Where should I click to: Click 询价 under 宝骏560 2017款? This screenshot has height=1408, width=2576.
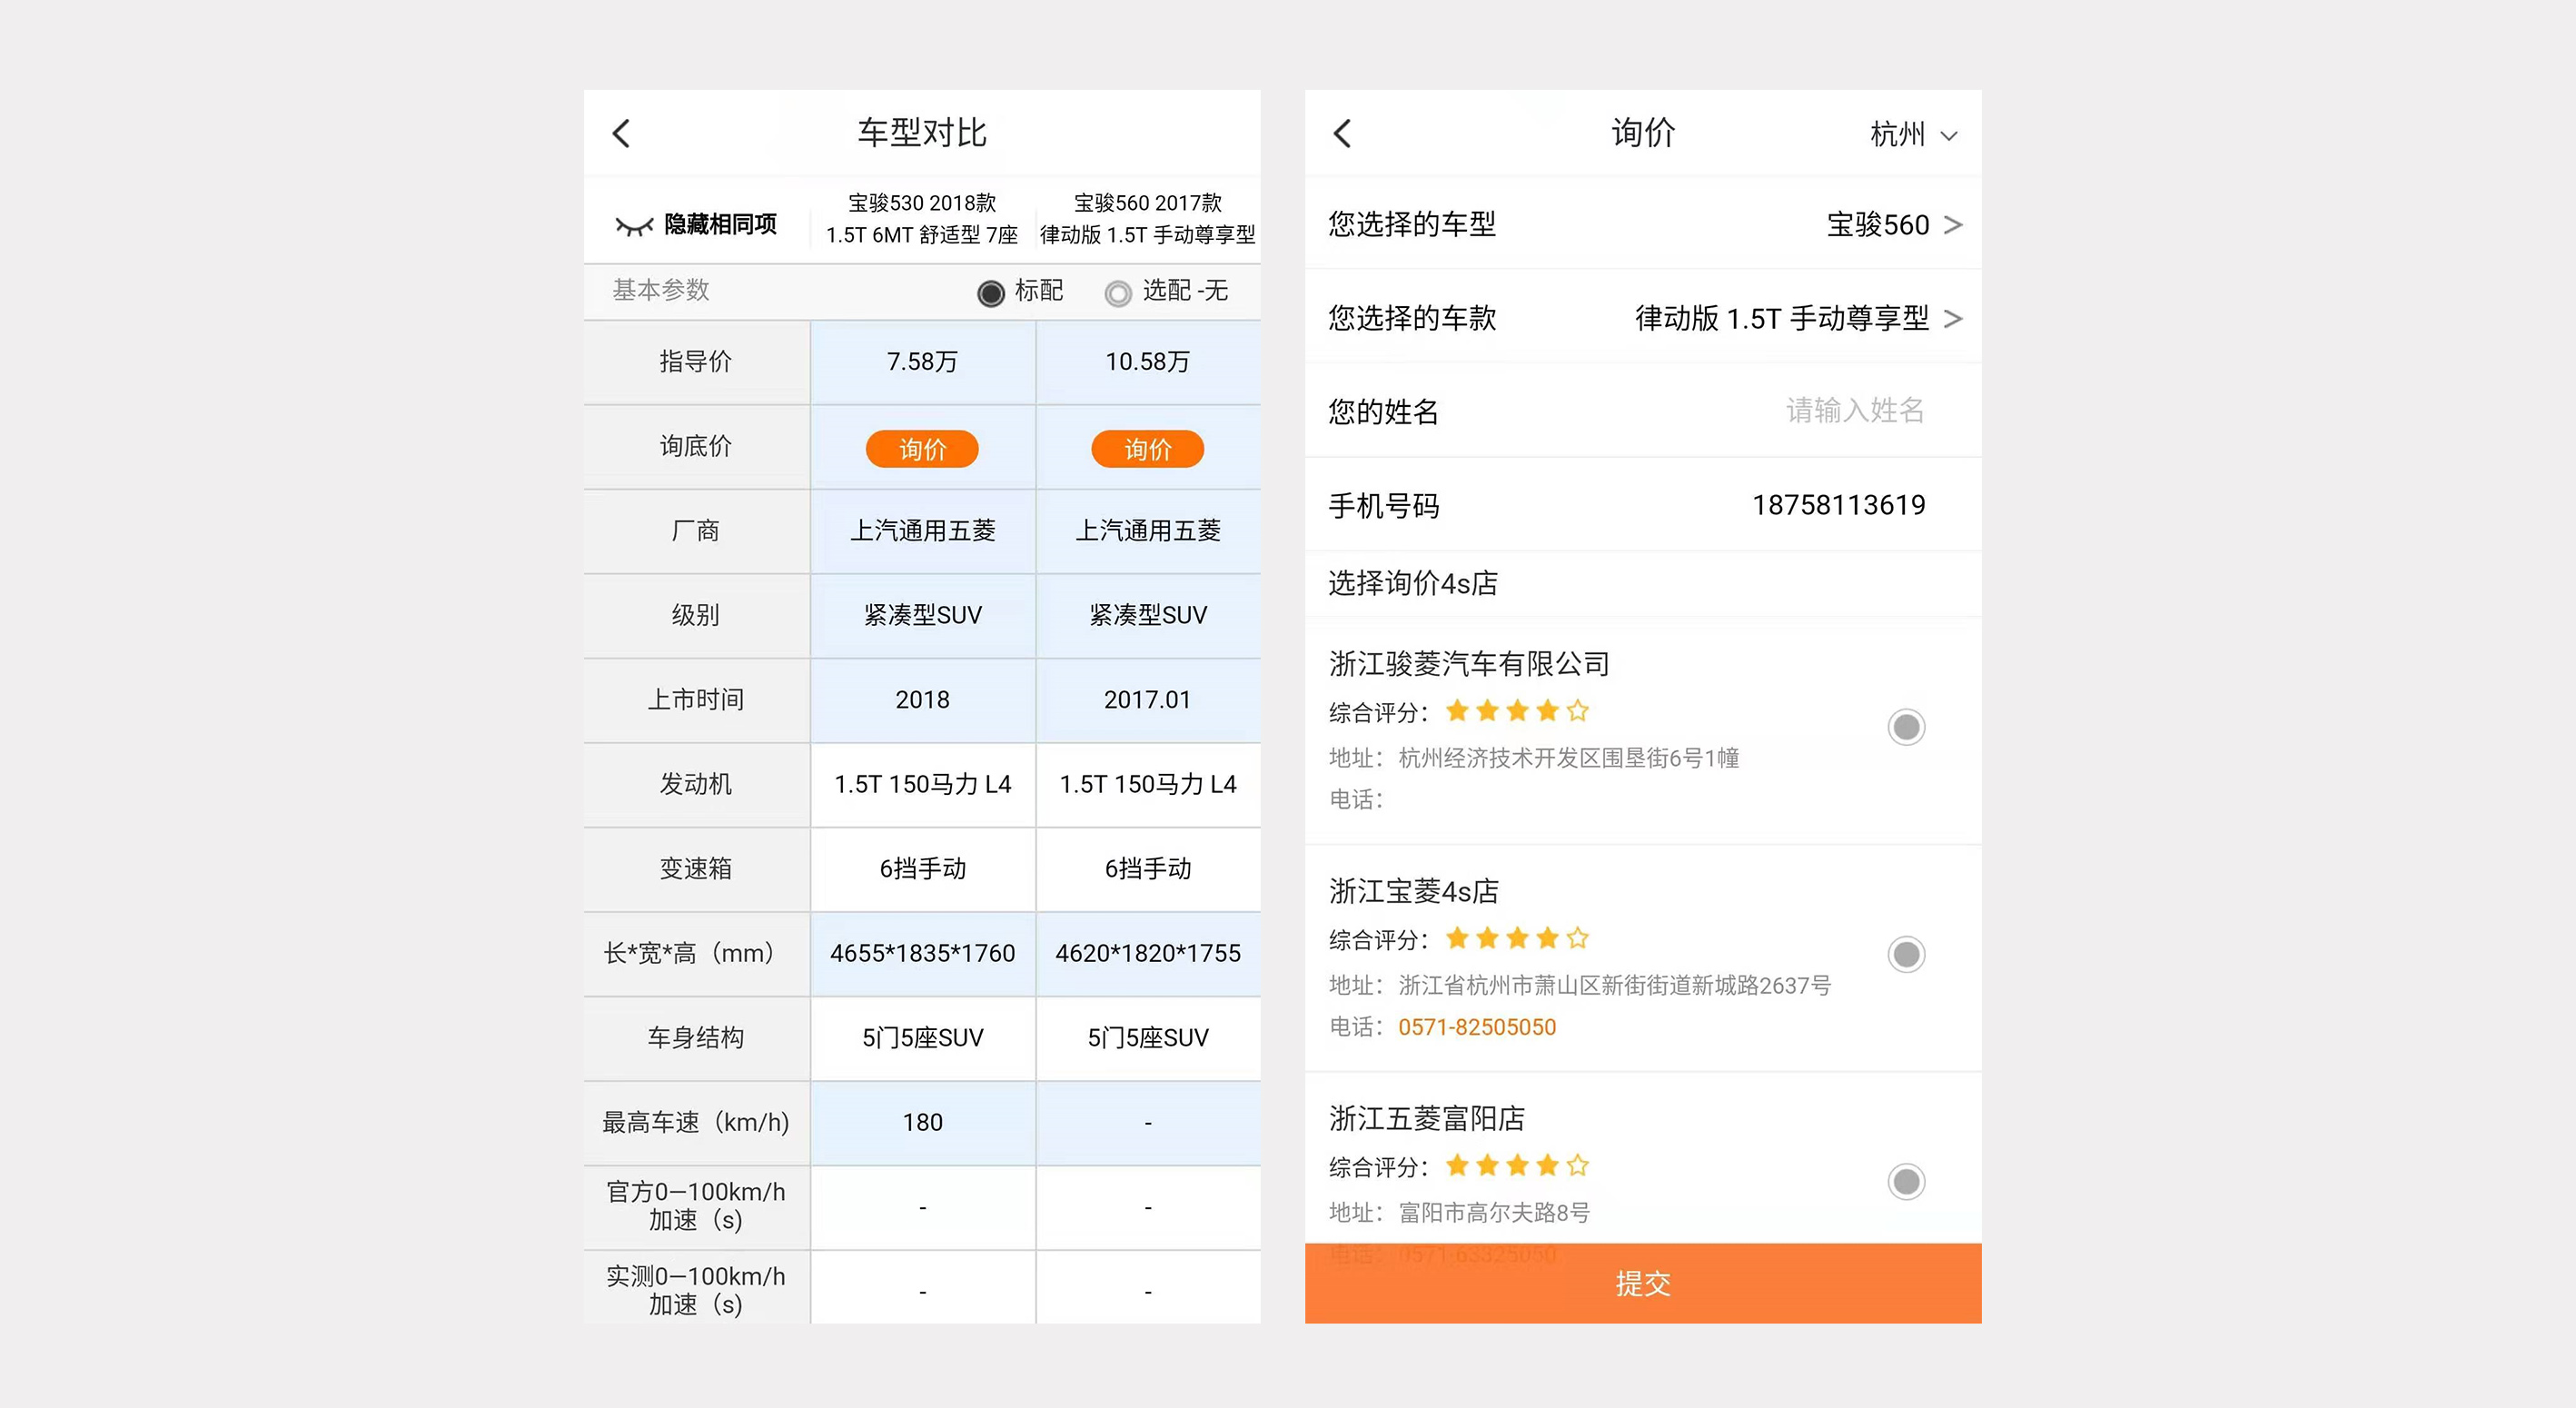pos(1147,448)
